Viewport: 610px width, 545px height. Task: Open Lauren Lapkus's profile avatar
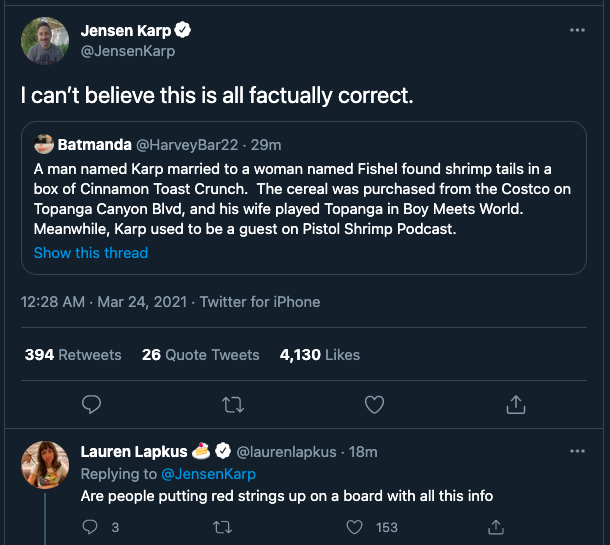45,465
